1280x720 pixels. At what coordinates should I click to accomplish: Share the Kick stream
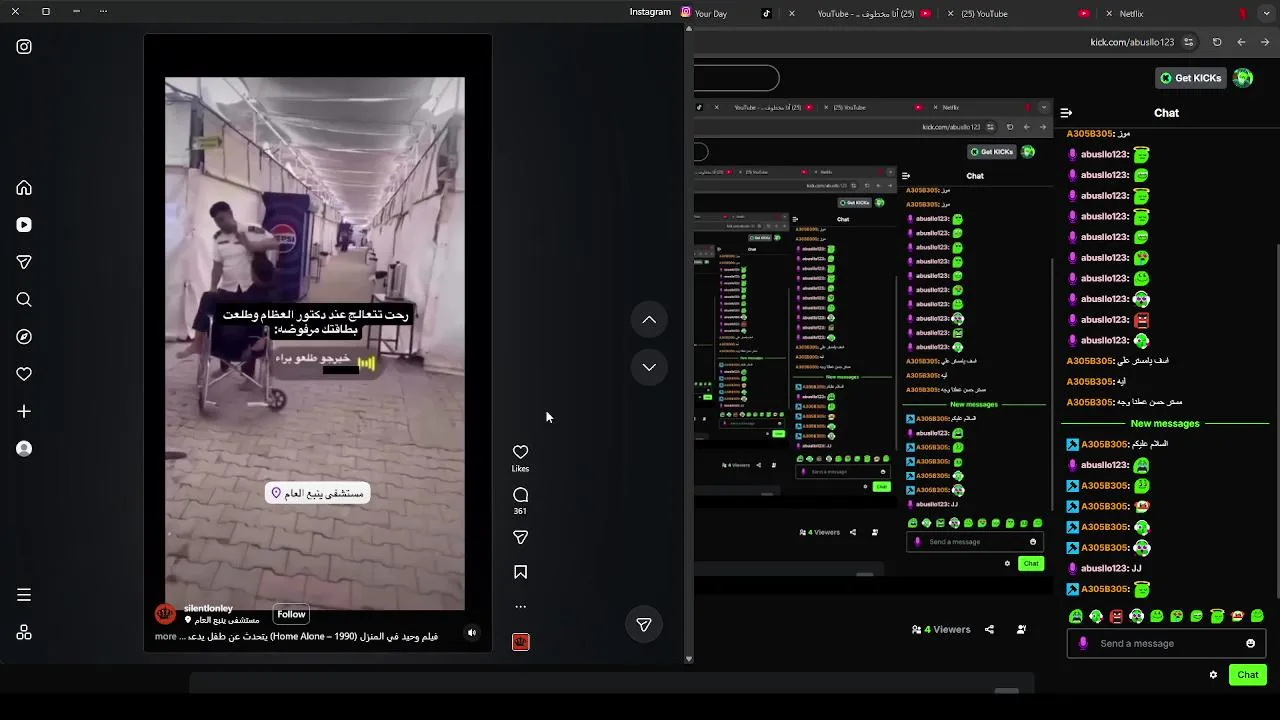(x=989, y=630)
